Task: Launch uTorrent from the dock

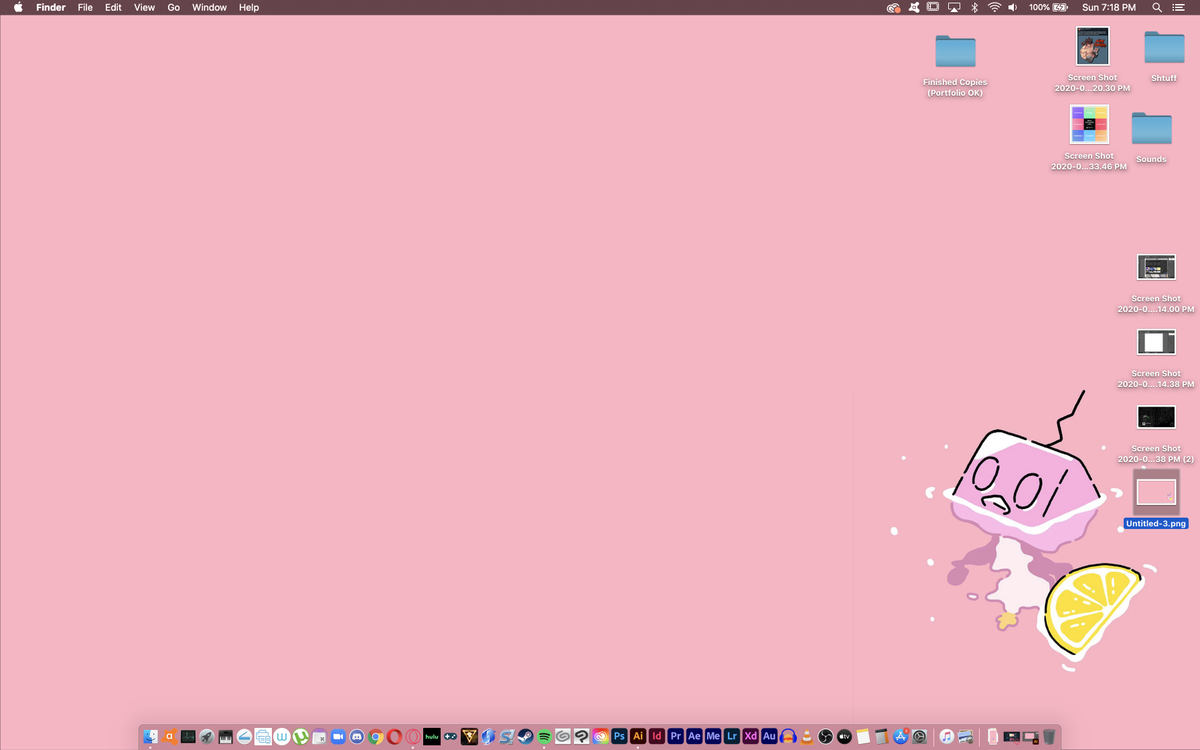Action: point(301,737)
